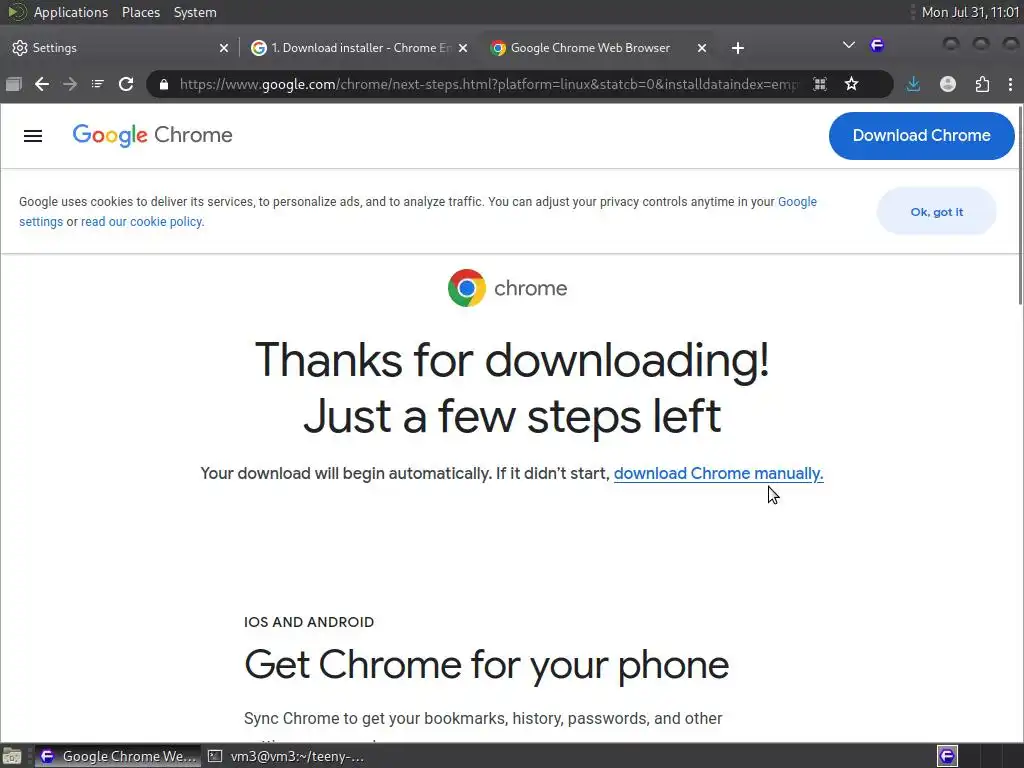The height and width of the screenshot is (768, 1024).
Task: Open the Applications menu
Action: pyautogui.click(x=71, y=12)
